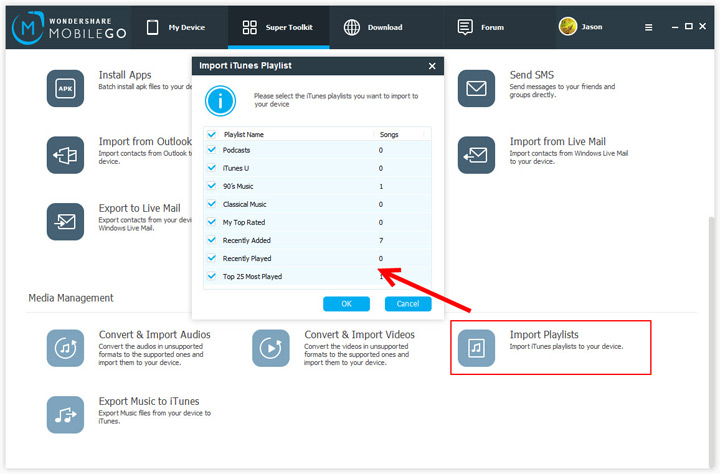Select the Recently Played playlist name
The width and height of the screenshot is (720, 474).
247,258
